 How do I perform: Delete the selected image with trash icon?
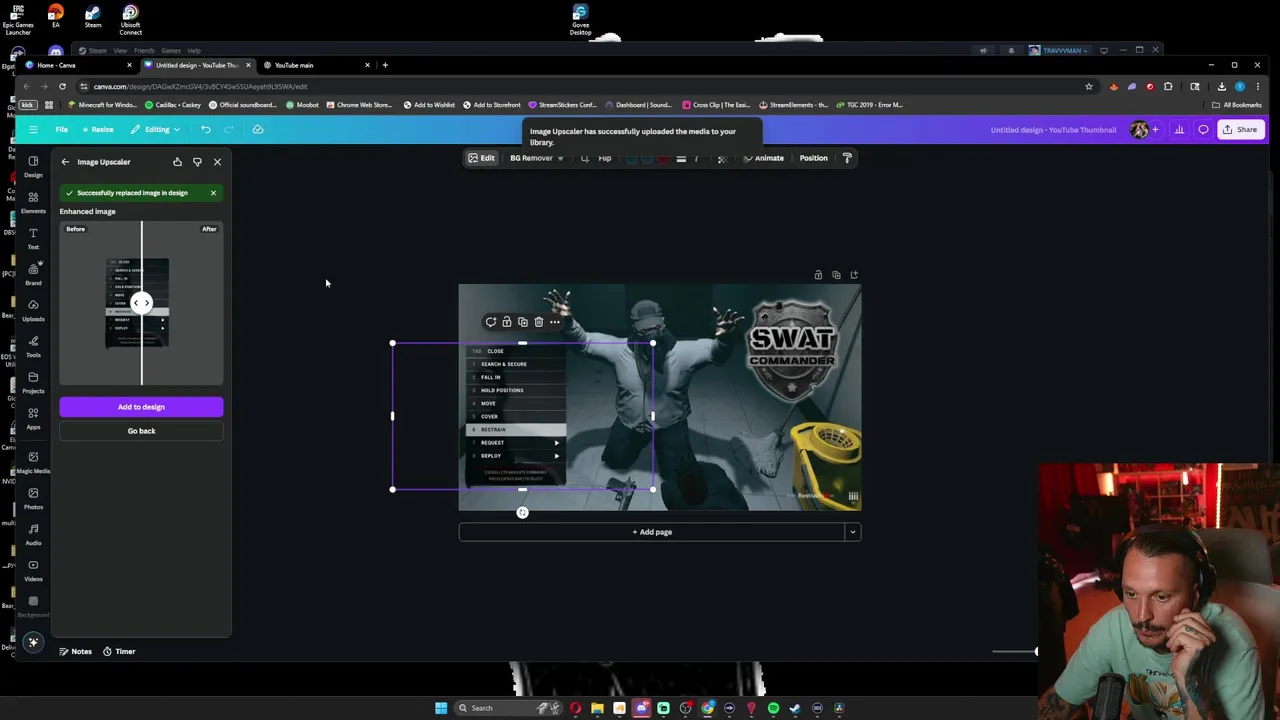[x=539, y=322]
